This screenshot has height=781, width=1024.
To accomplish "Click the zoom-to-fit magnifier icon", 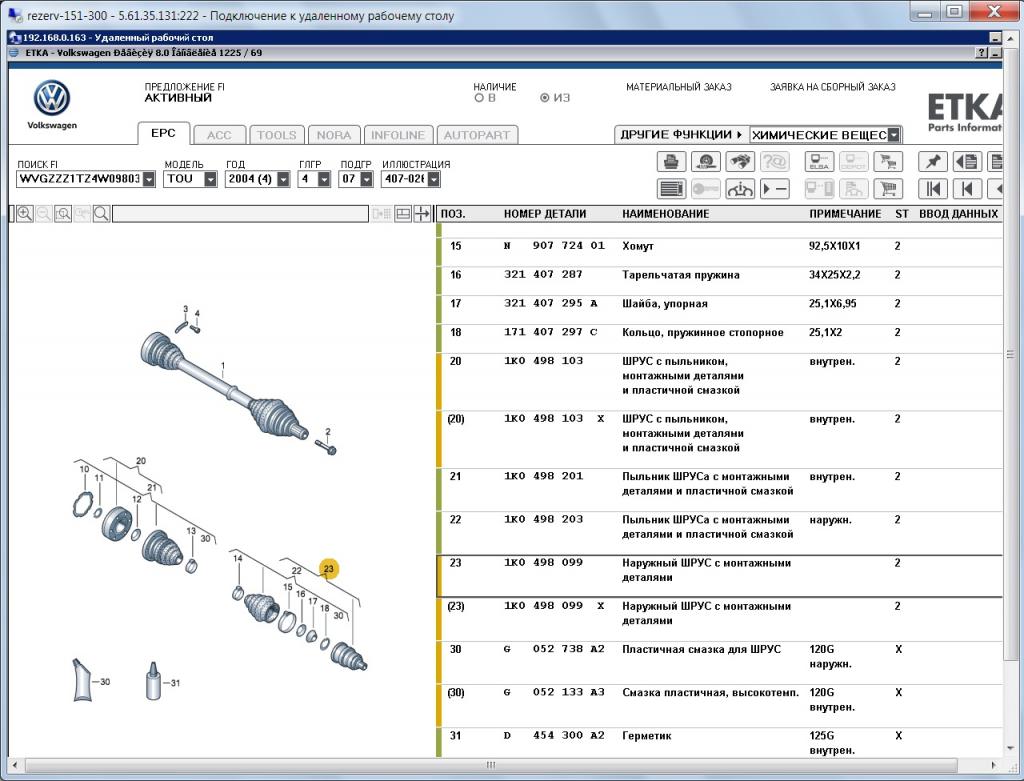I will (63, 214).
